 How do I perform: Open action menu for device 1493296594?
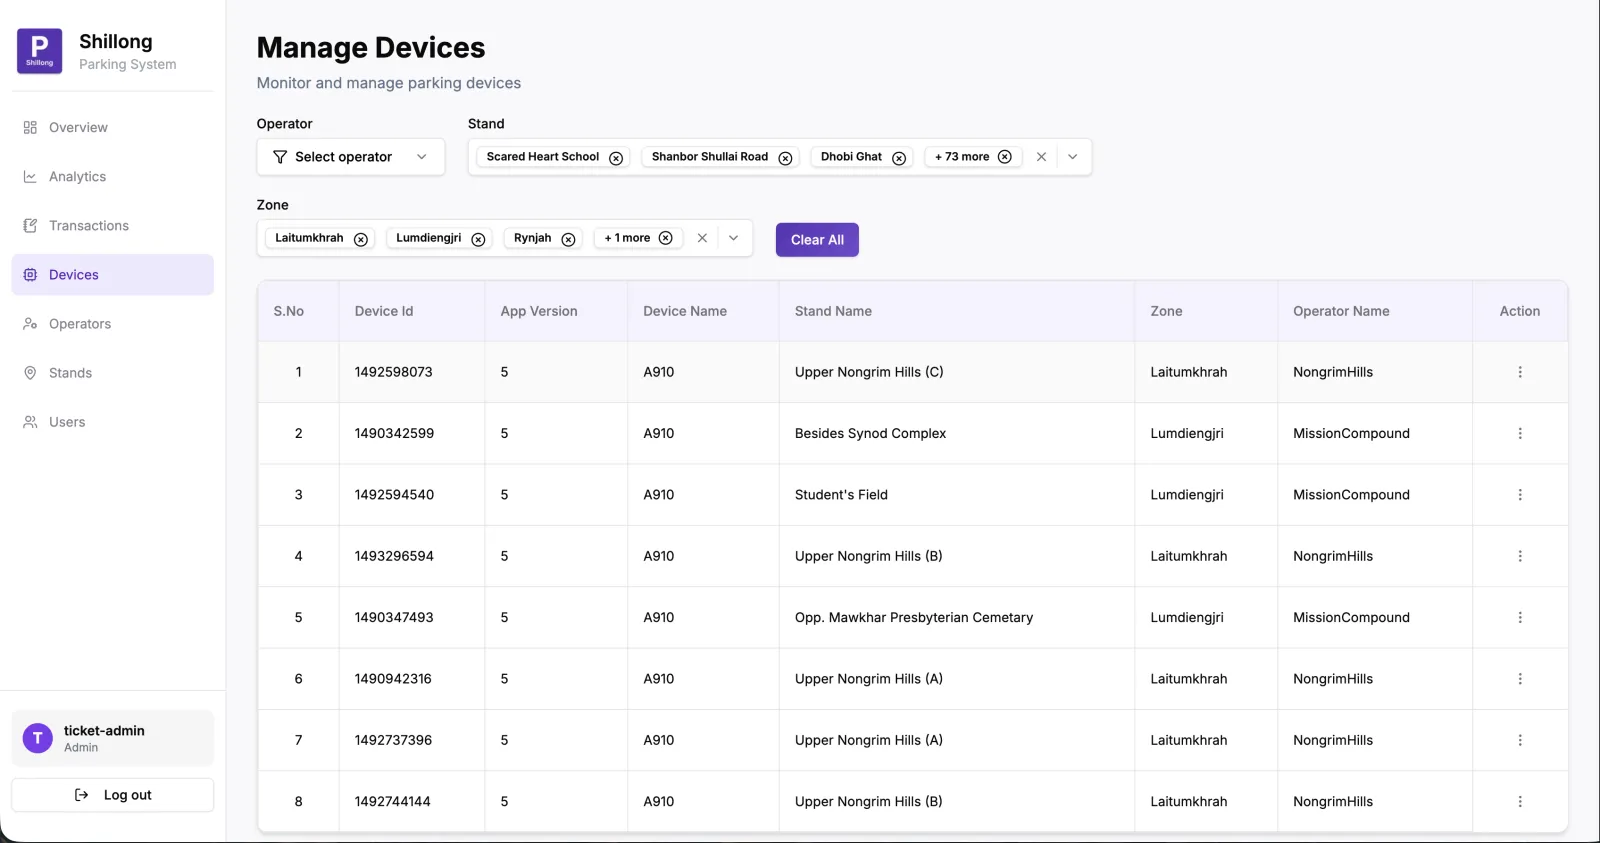tap(1520, 556)
